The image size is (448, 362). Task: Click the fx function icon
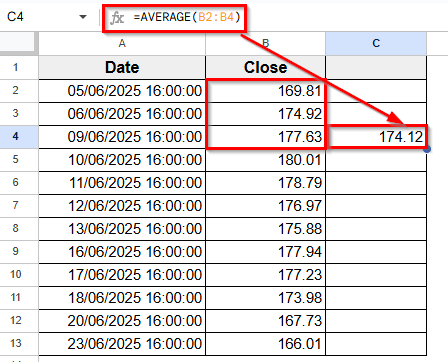point(117,18)
